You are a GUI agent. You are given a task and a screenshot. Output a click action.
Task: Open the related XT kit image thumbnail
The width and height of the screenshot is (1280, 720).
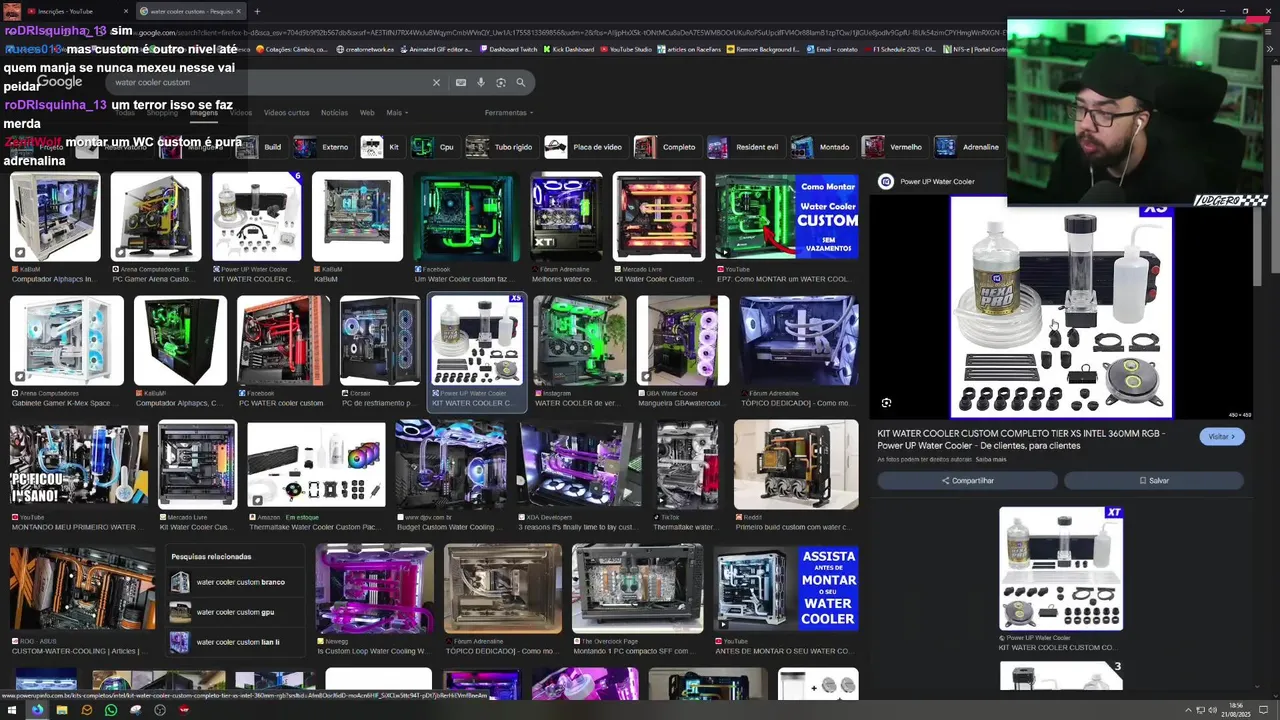[1061, 569]
